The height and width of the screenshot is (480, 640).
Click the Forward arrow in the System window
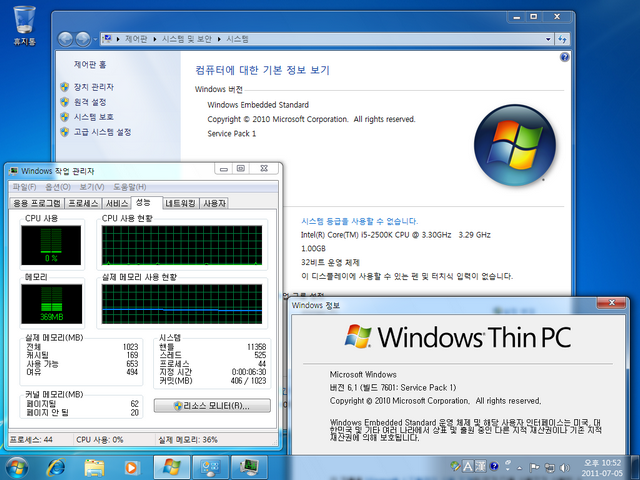pyautogui.click(x=83, y=39)
